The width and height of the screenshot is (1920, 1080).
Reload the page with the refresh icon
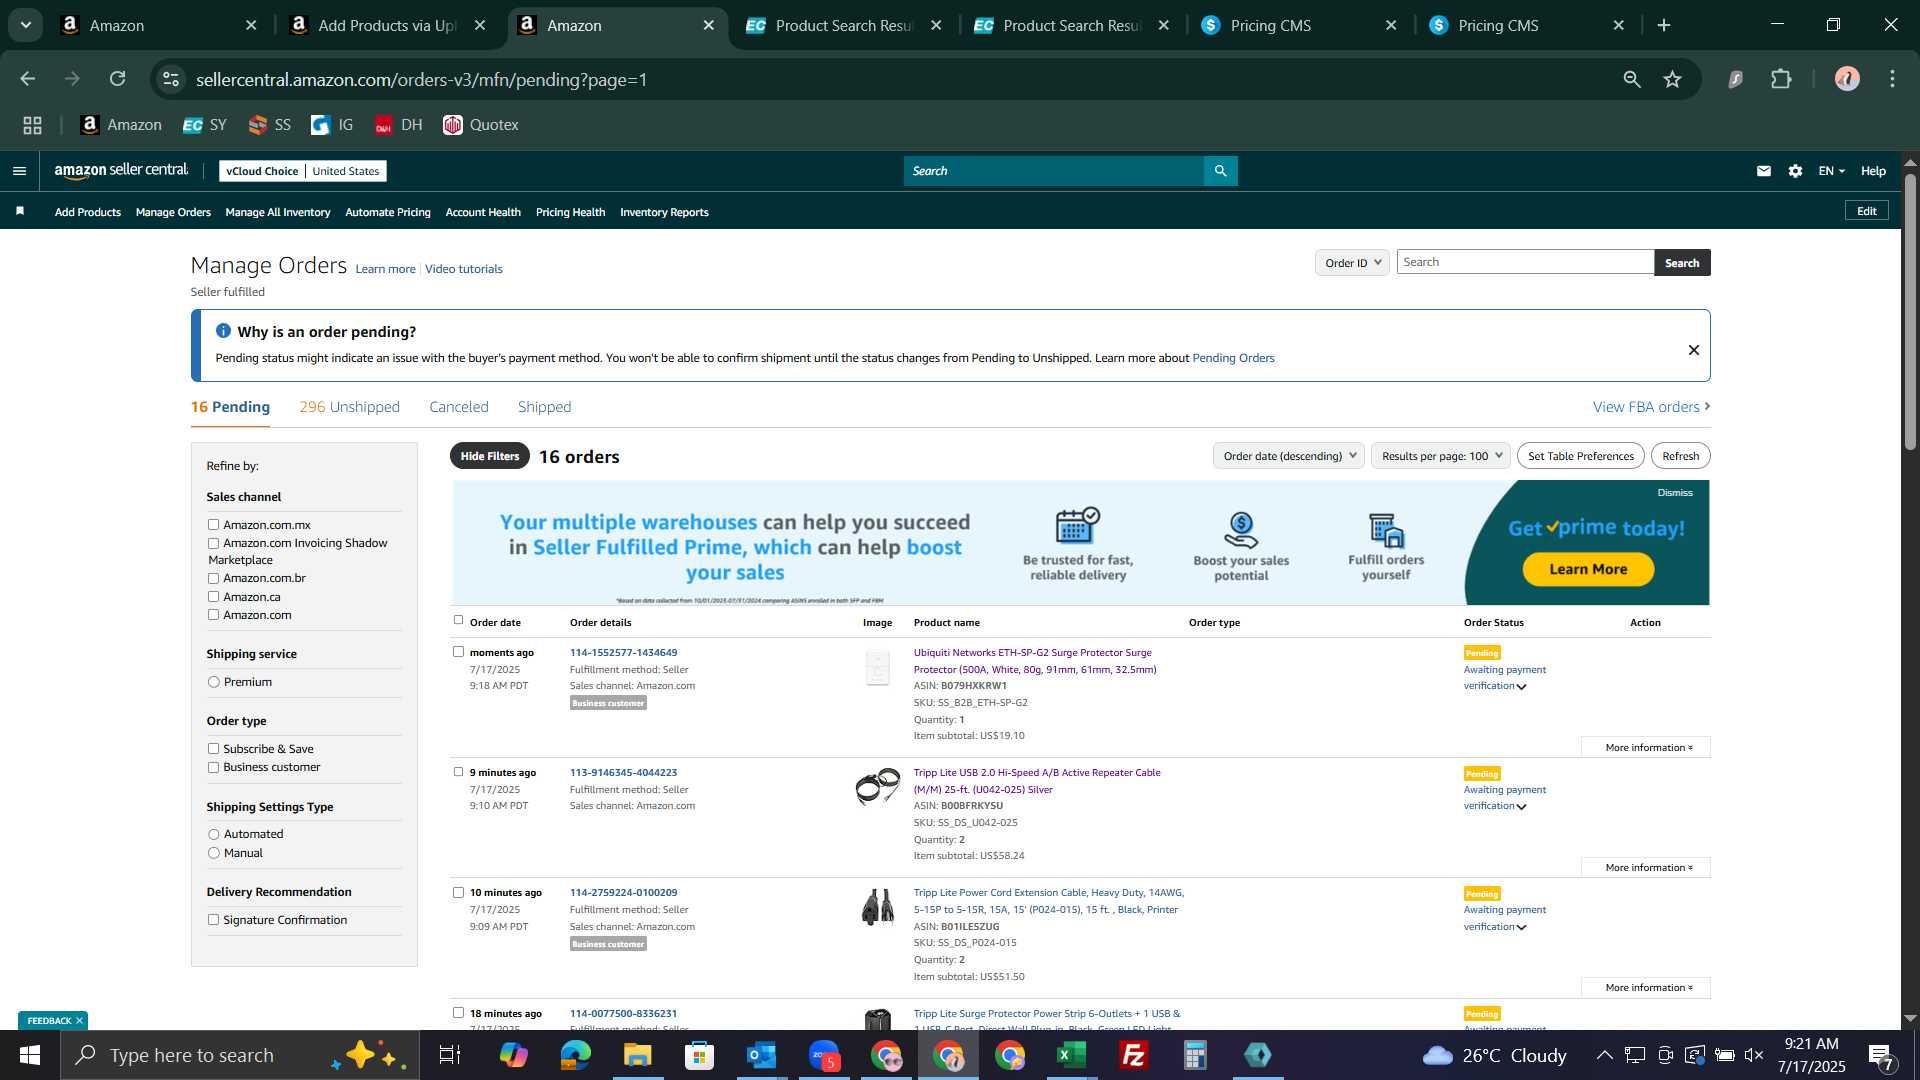118,79
